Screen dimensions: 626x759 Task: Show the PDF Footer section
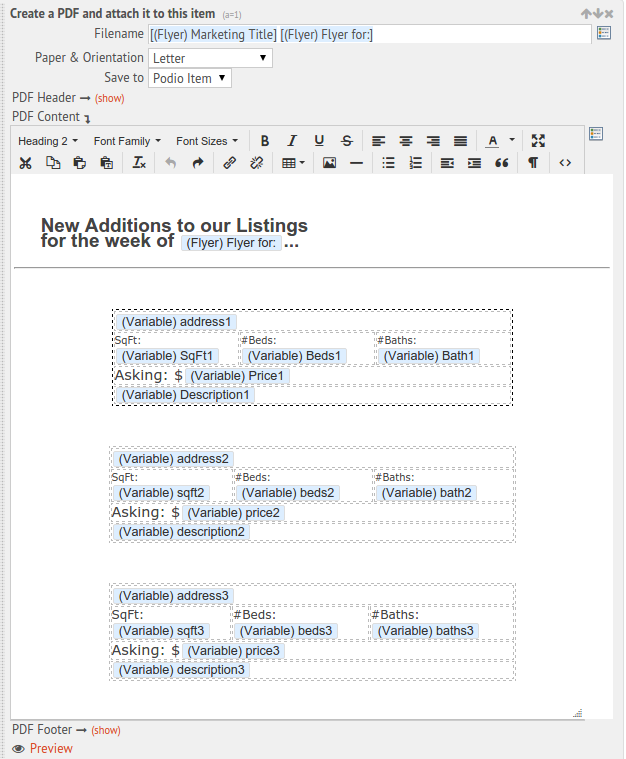point(106,730)
